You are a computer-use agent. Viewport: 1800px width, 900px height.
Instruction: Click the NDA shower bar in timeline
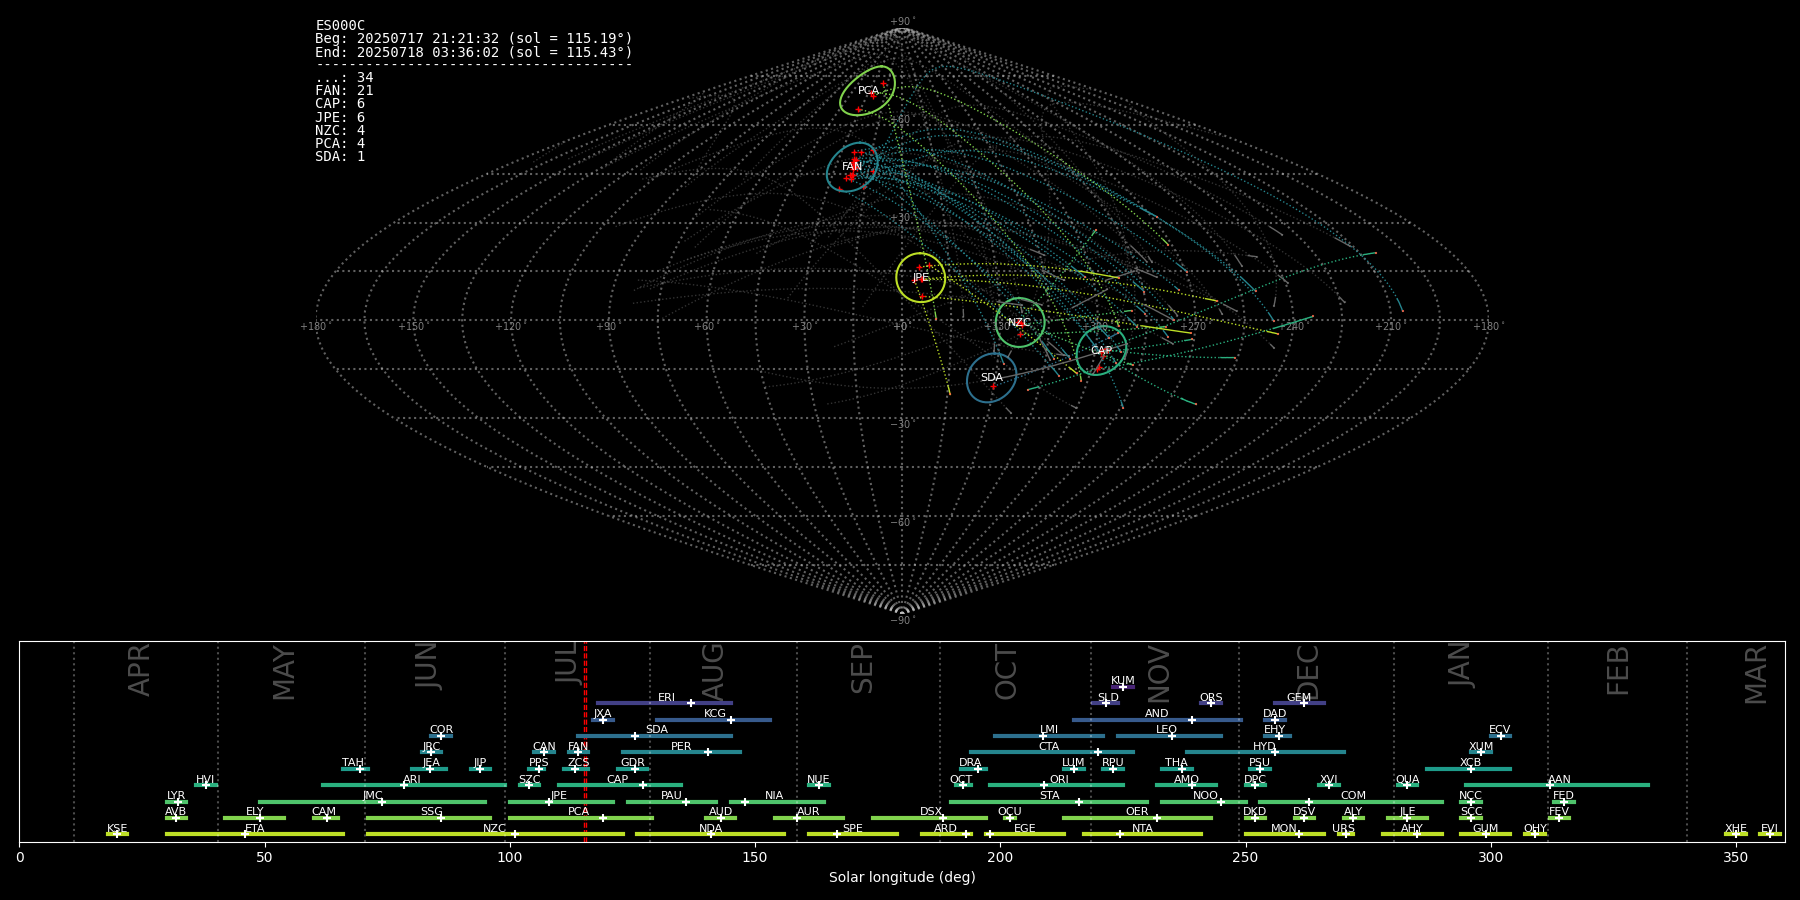[x=711, y=834]
